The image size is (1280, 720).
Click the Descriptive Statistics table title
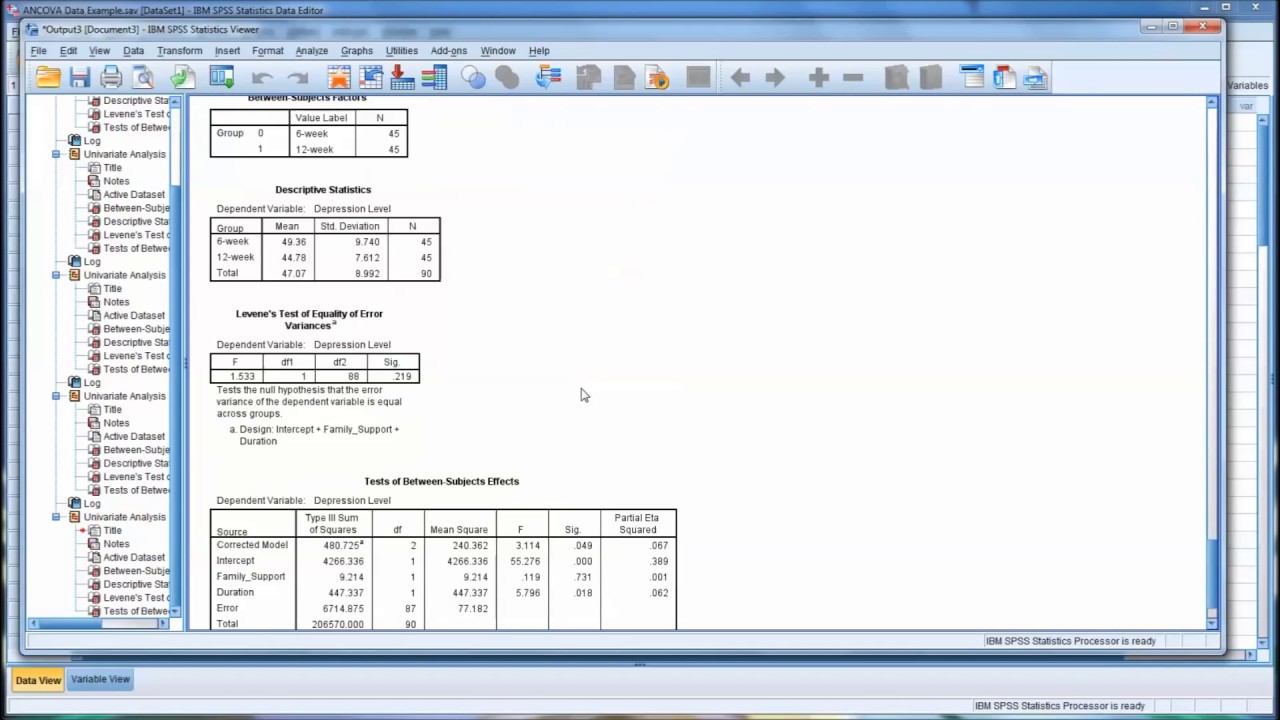coord(323,190)
